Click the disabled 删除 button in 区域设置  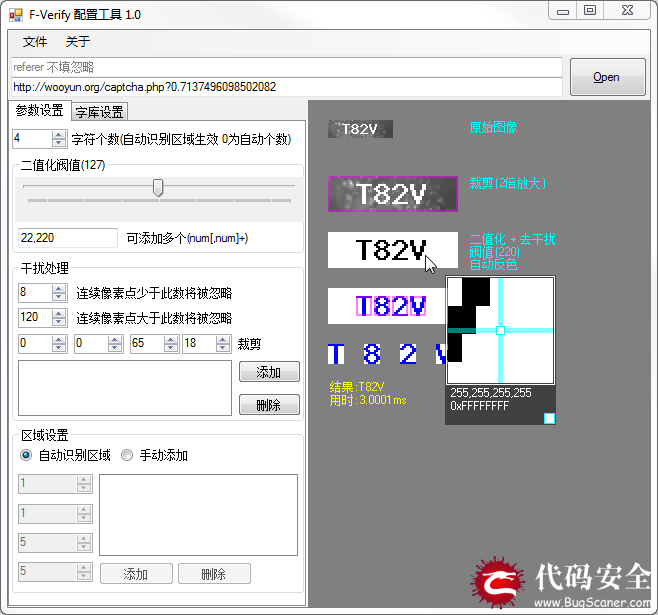pos(214,573)
